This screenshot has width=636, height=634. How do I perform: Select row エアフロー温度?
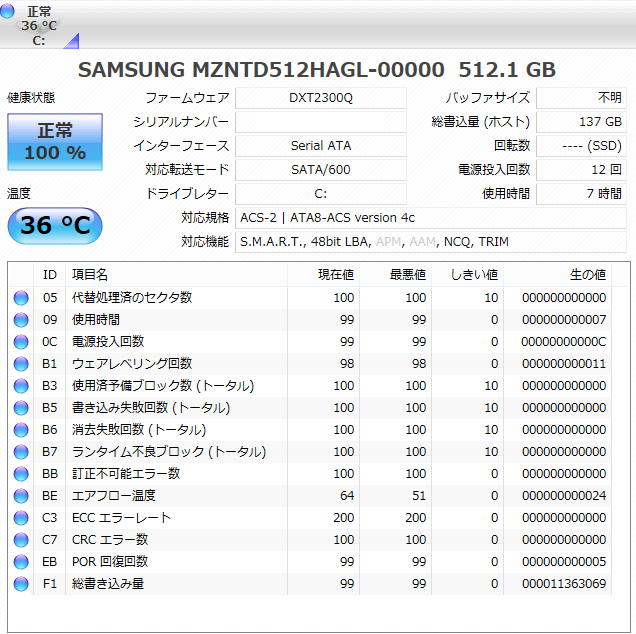pos(310,496)
